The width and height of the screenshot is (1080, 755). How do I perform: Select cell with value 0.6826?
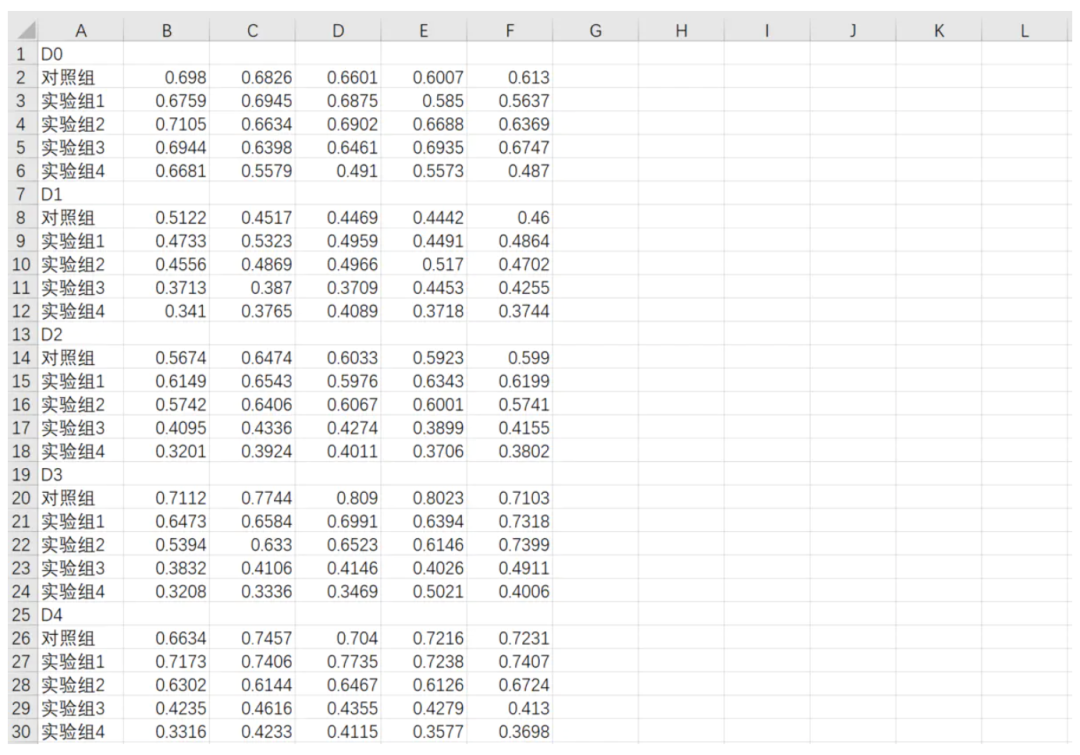pyautogui.click(x=252, y=77)
